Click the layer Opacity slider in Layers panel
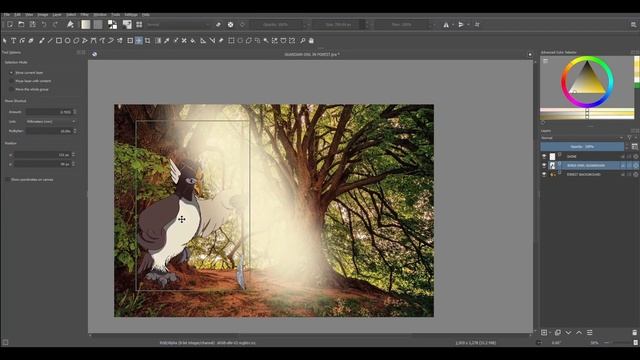The width and height of the screenshot is (640, 360). pyautogui.click(x=582, y=147)
